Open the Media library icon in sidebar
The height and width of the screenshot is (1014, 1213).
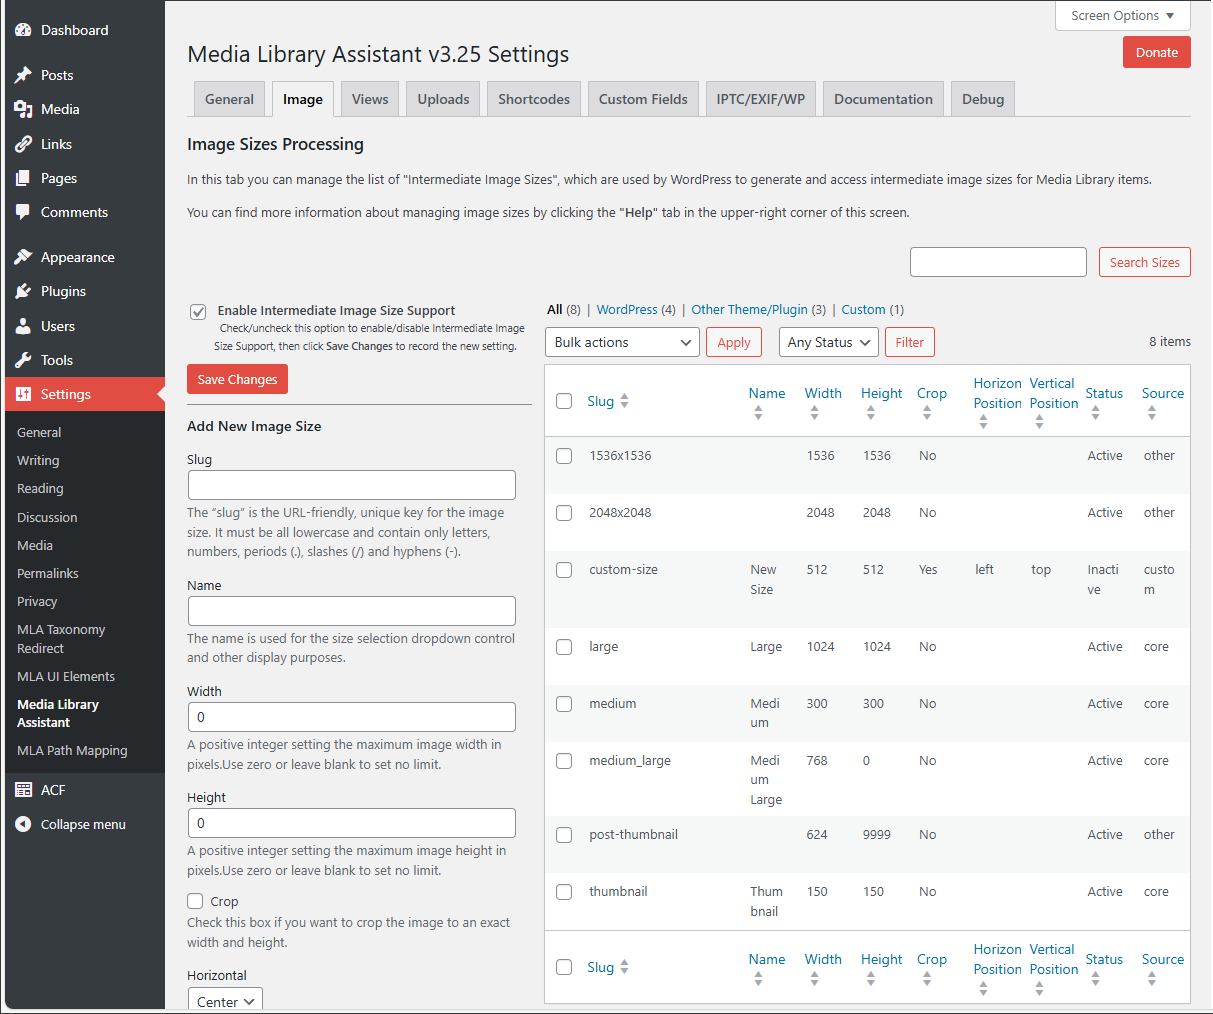pos(23,109)
